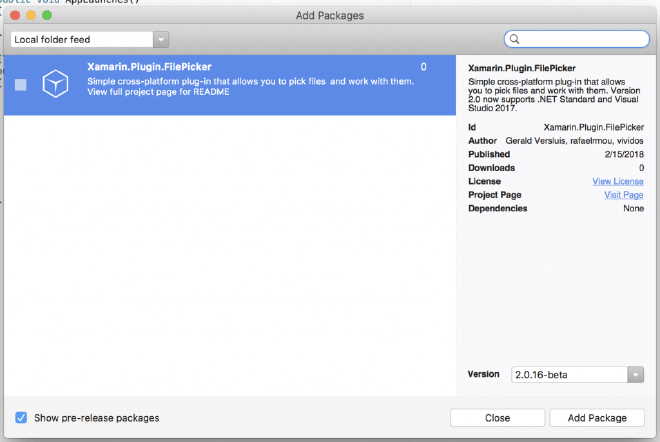660x442 pixels.
Task: Click the Downloads label in details
Action: click(491, 168)
